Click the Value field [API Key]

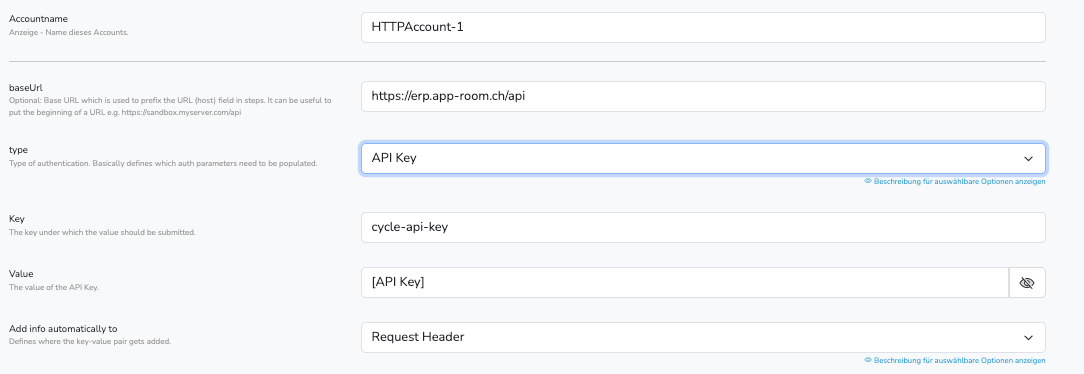[x=685, y=283]
